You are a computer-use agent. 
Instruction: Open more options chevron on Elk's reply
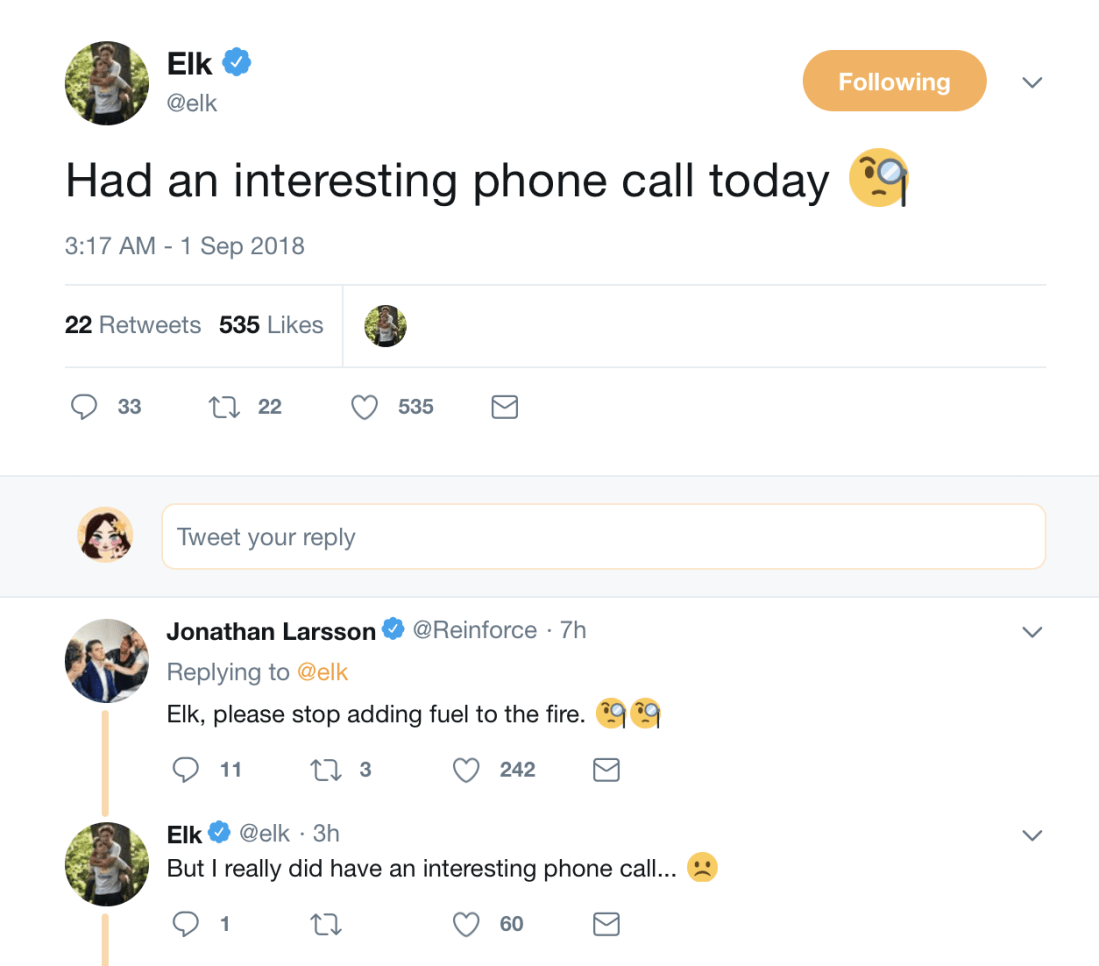click(x=1032, y=835)
